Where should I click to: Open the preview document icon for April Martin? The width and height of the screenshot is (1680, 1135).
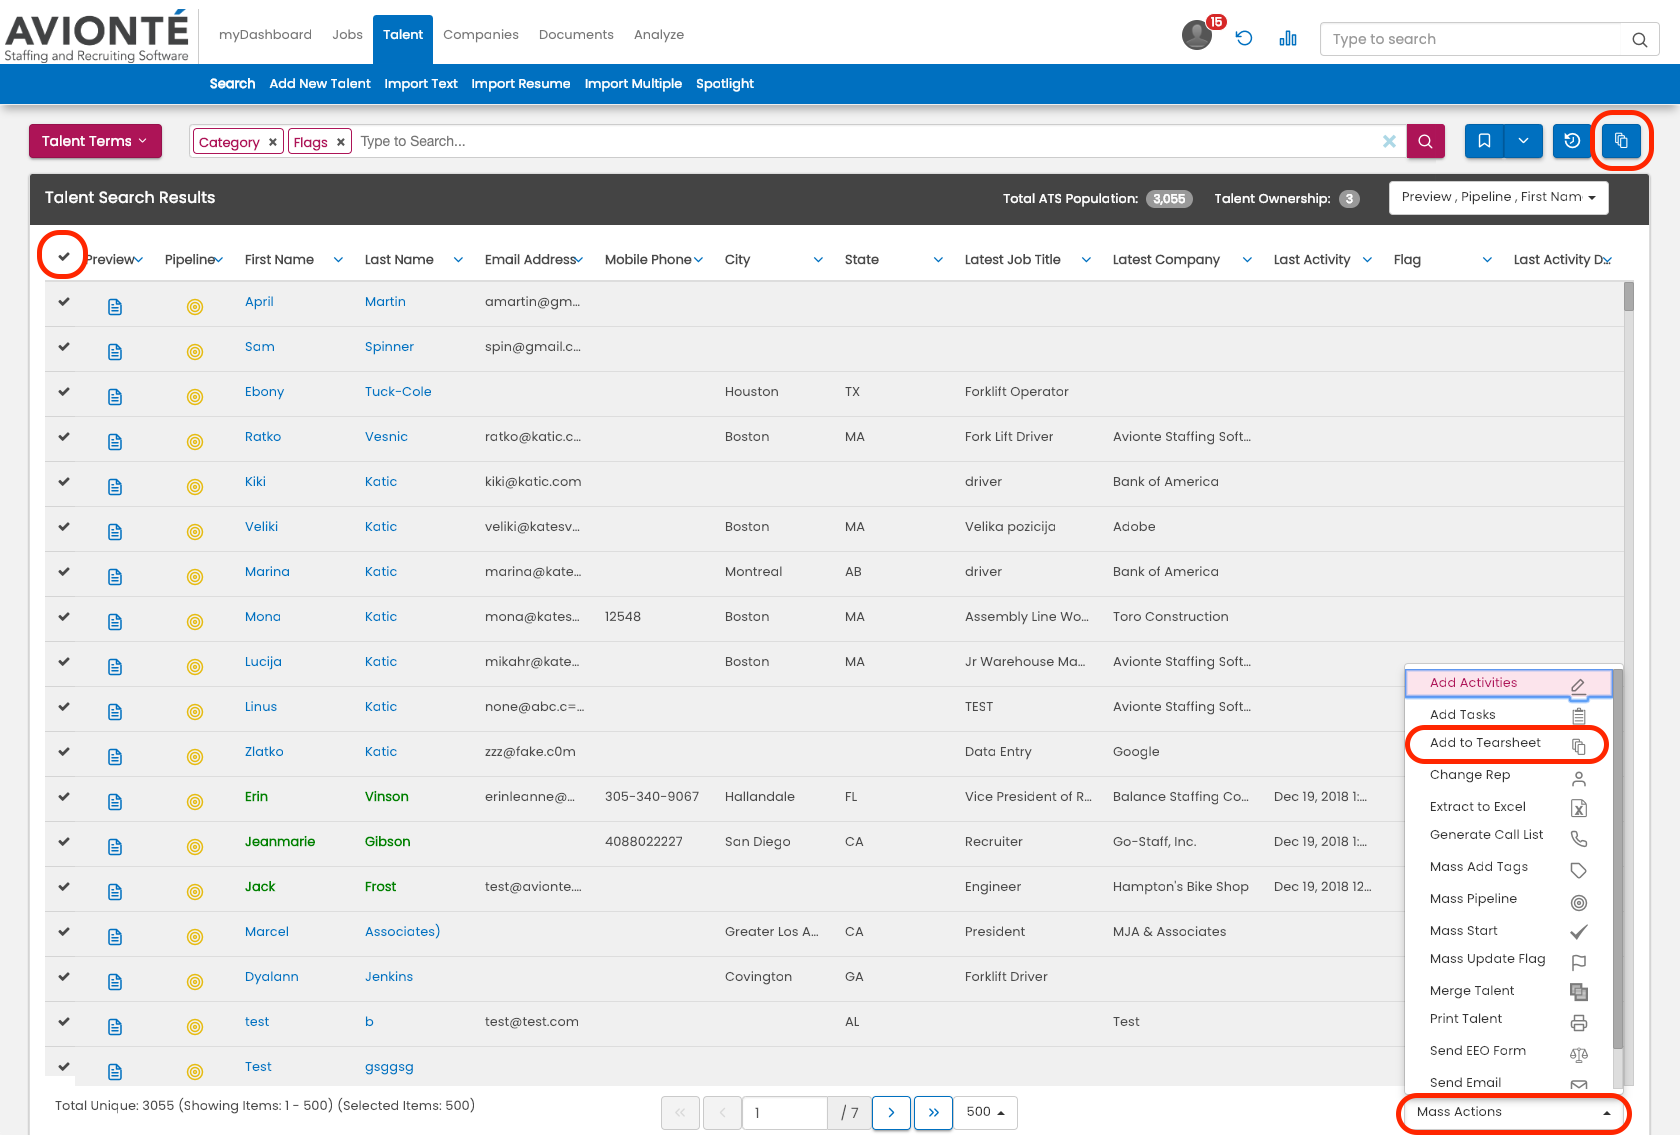coord(114,306)
